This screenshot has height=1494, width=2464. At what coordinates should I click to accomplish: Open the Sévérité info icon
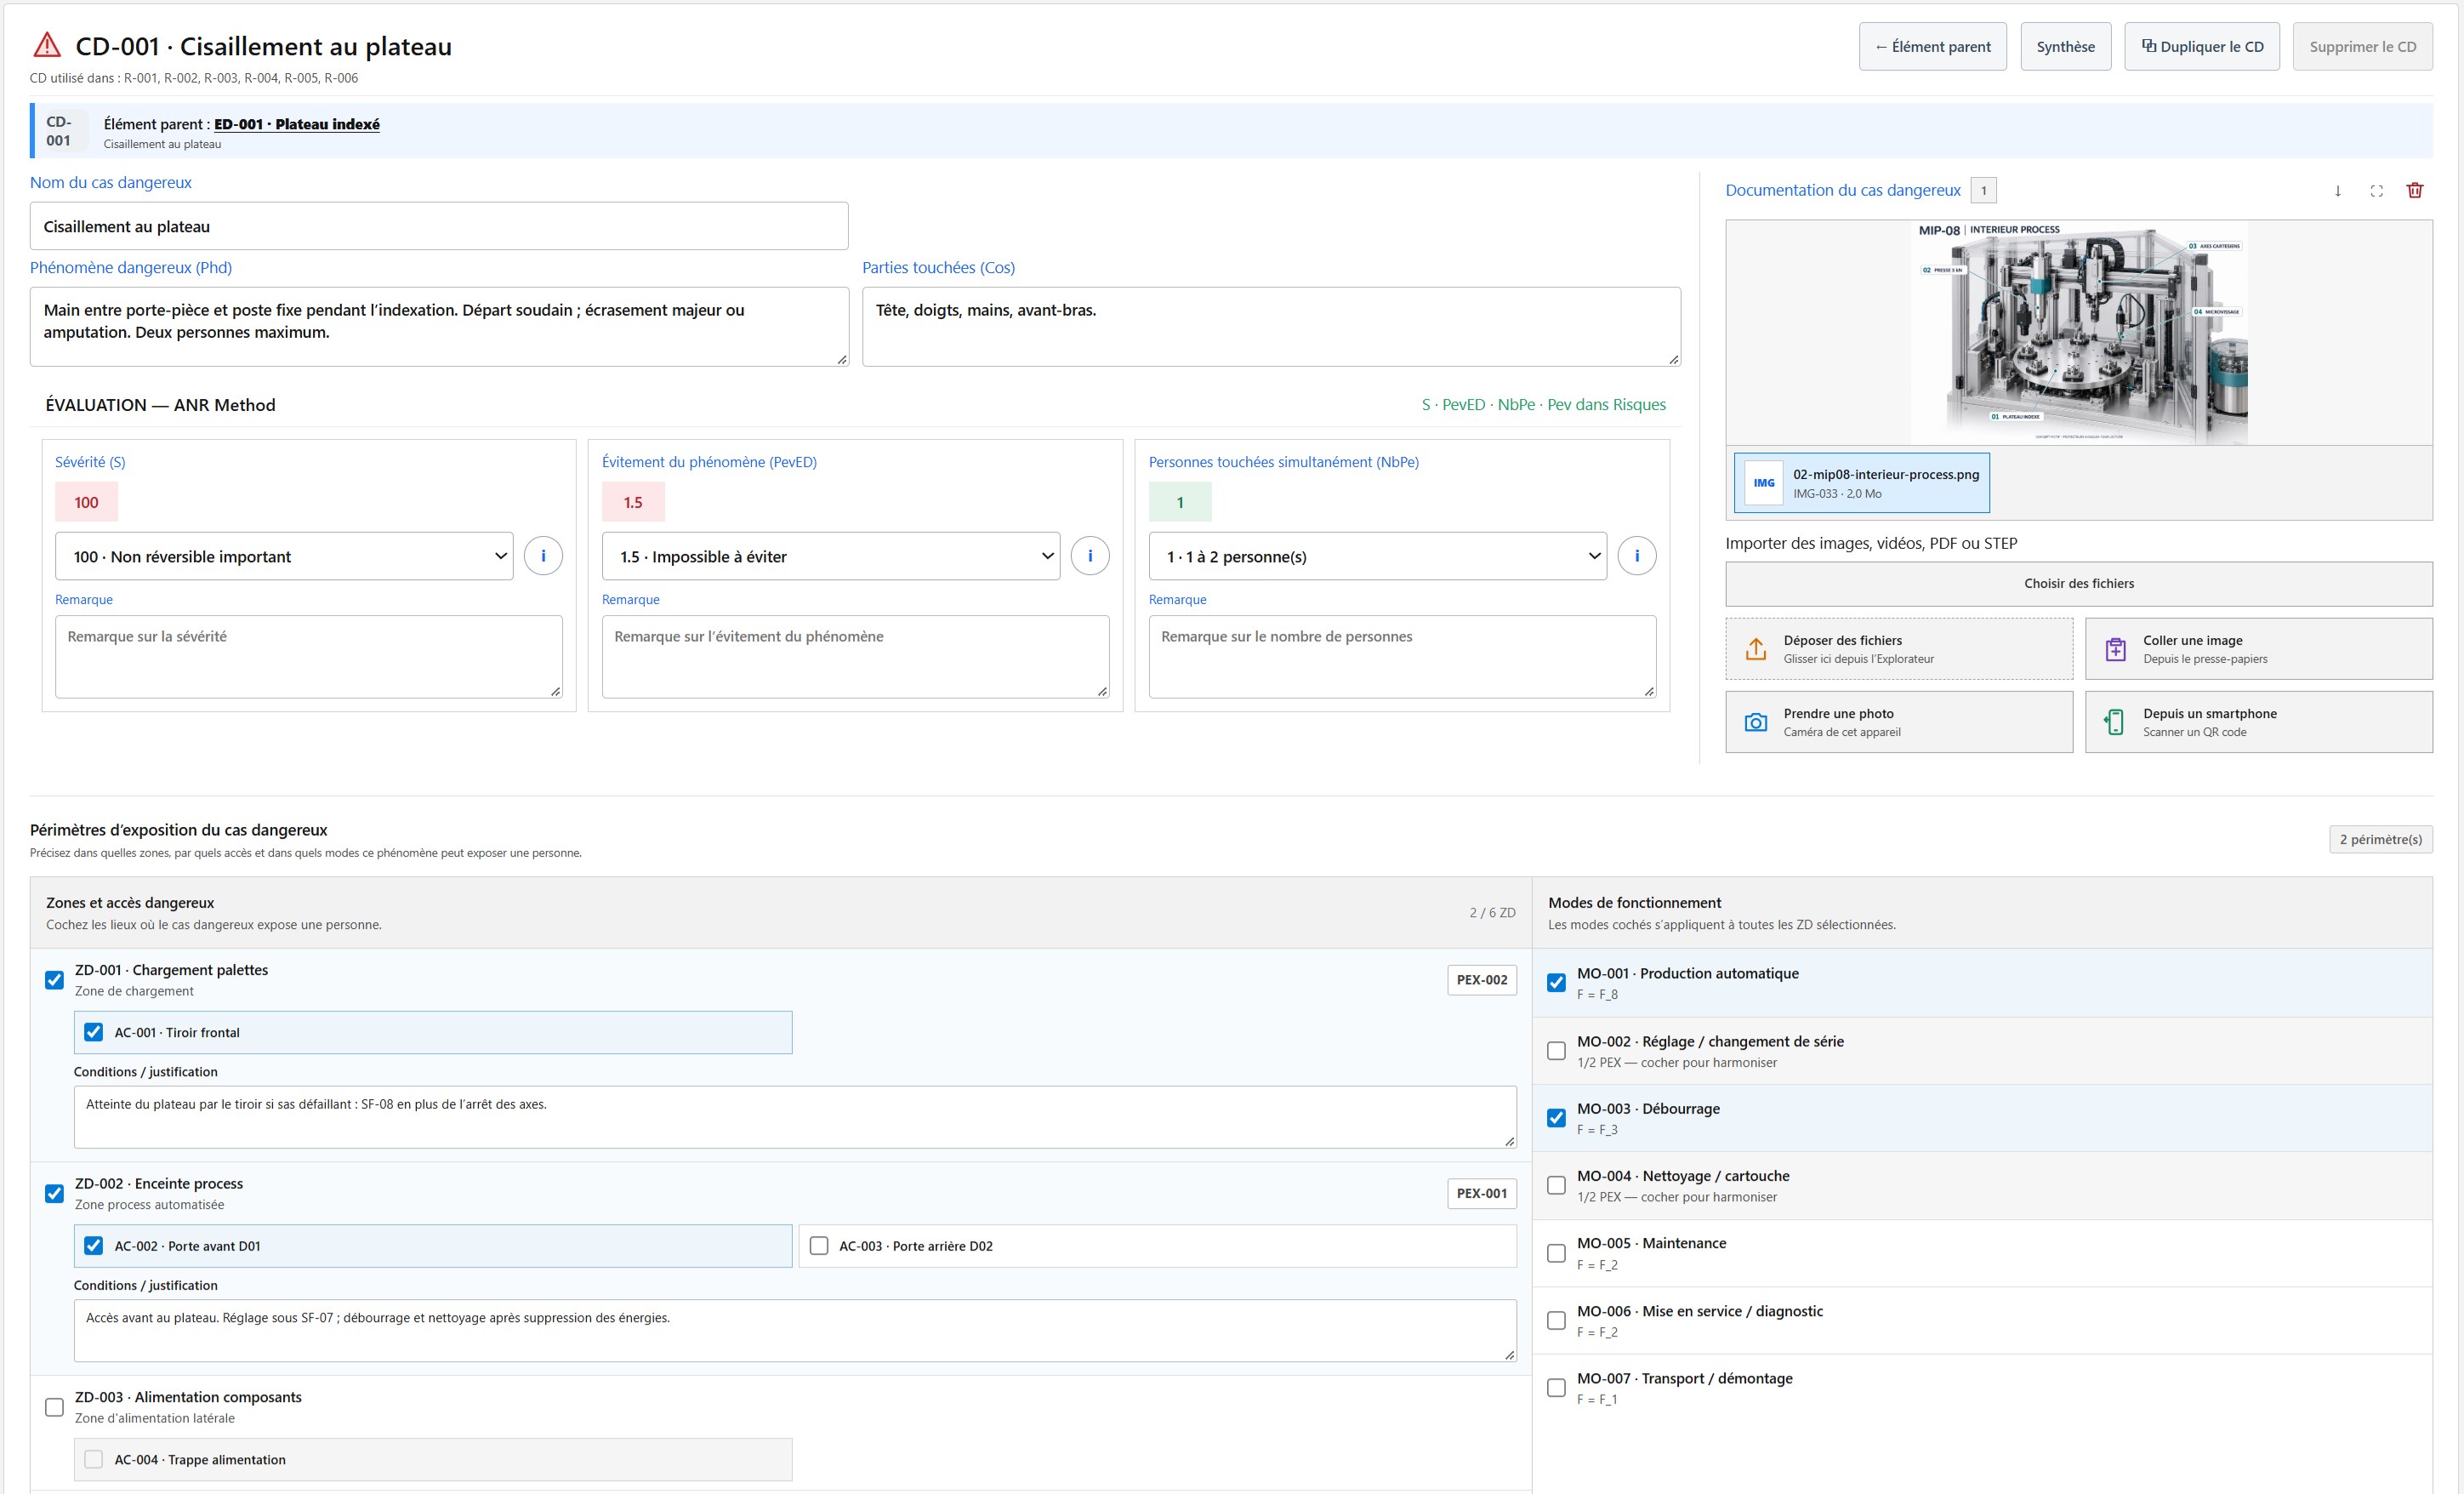click(543, 556)
